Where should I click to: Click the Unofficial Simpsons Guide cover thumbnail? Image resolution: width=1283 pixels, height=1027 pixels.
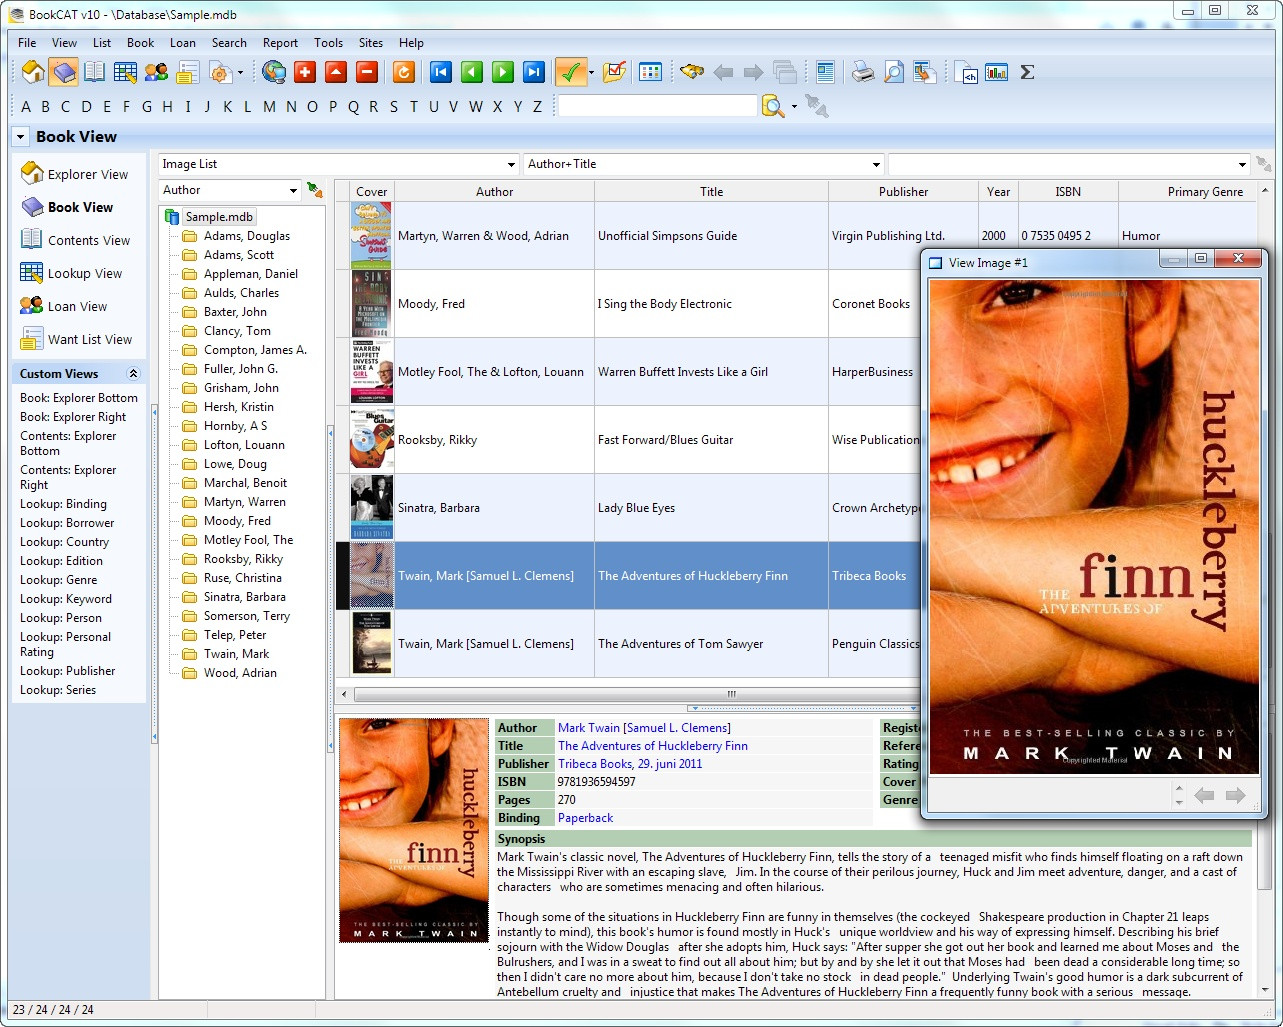click(371, 236)
